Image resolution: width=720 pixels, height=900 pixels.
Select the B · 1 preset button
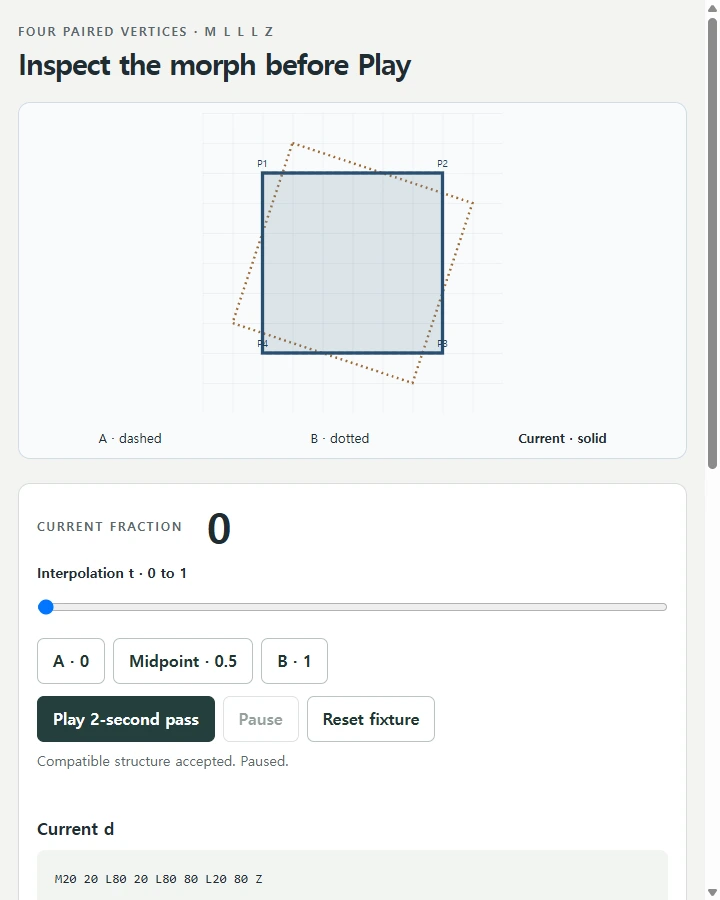pos(294,661)
